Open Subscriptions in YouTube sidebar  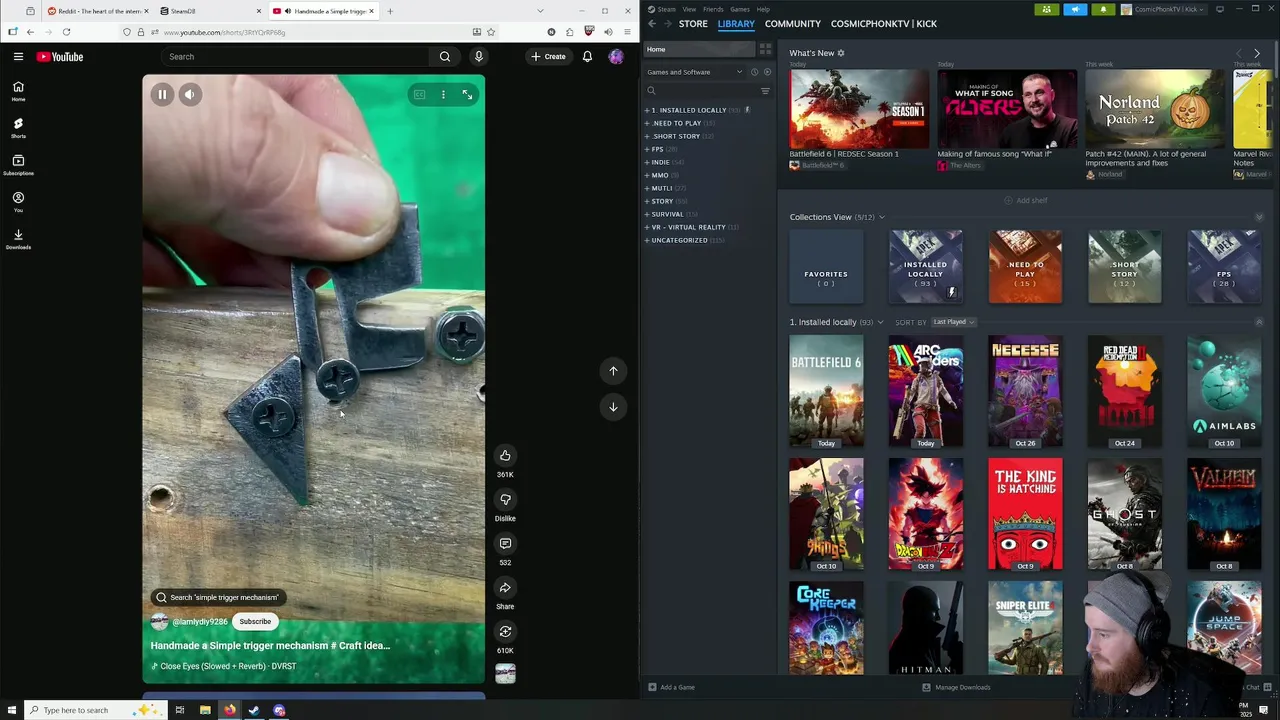coord(18,165)
